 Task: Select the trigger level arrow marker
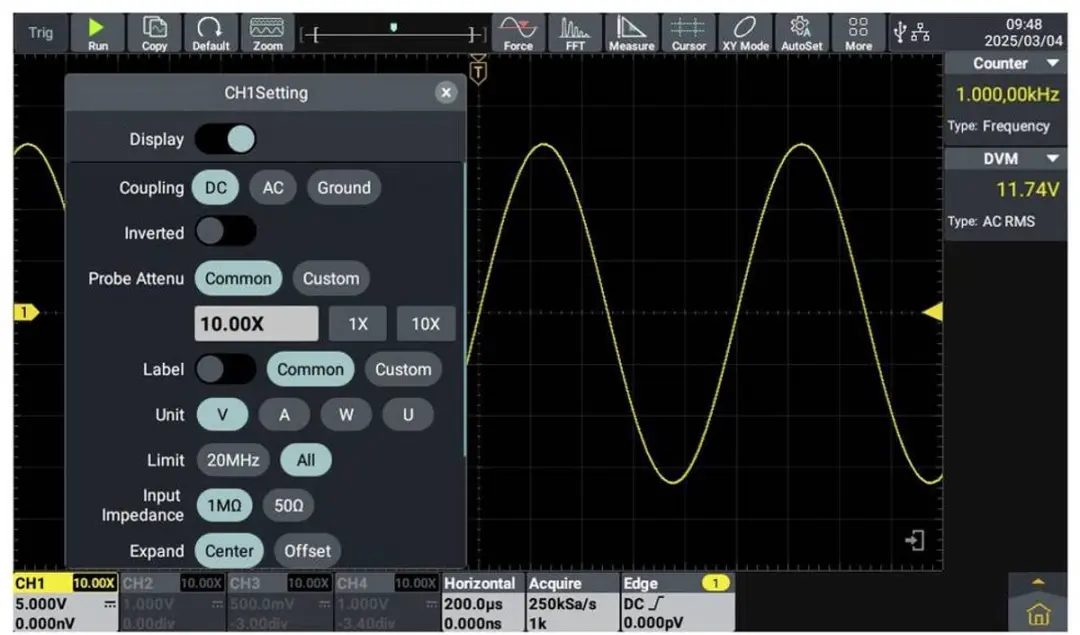[932, 312]
